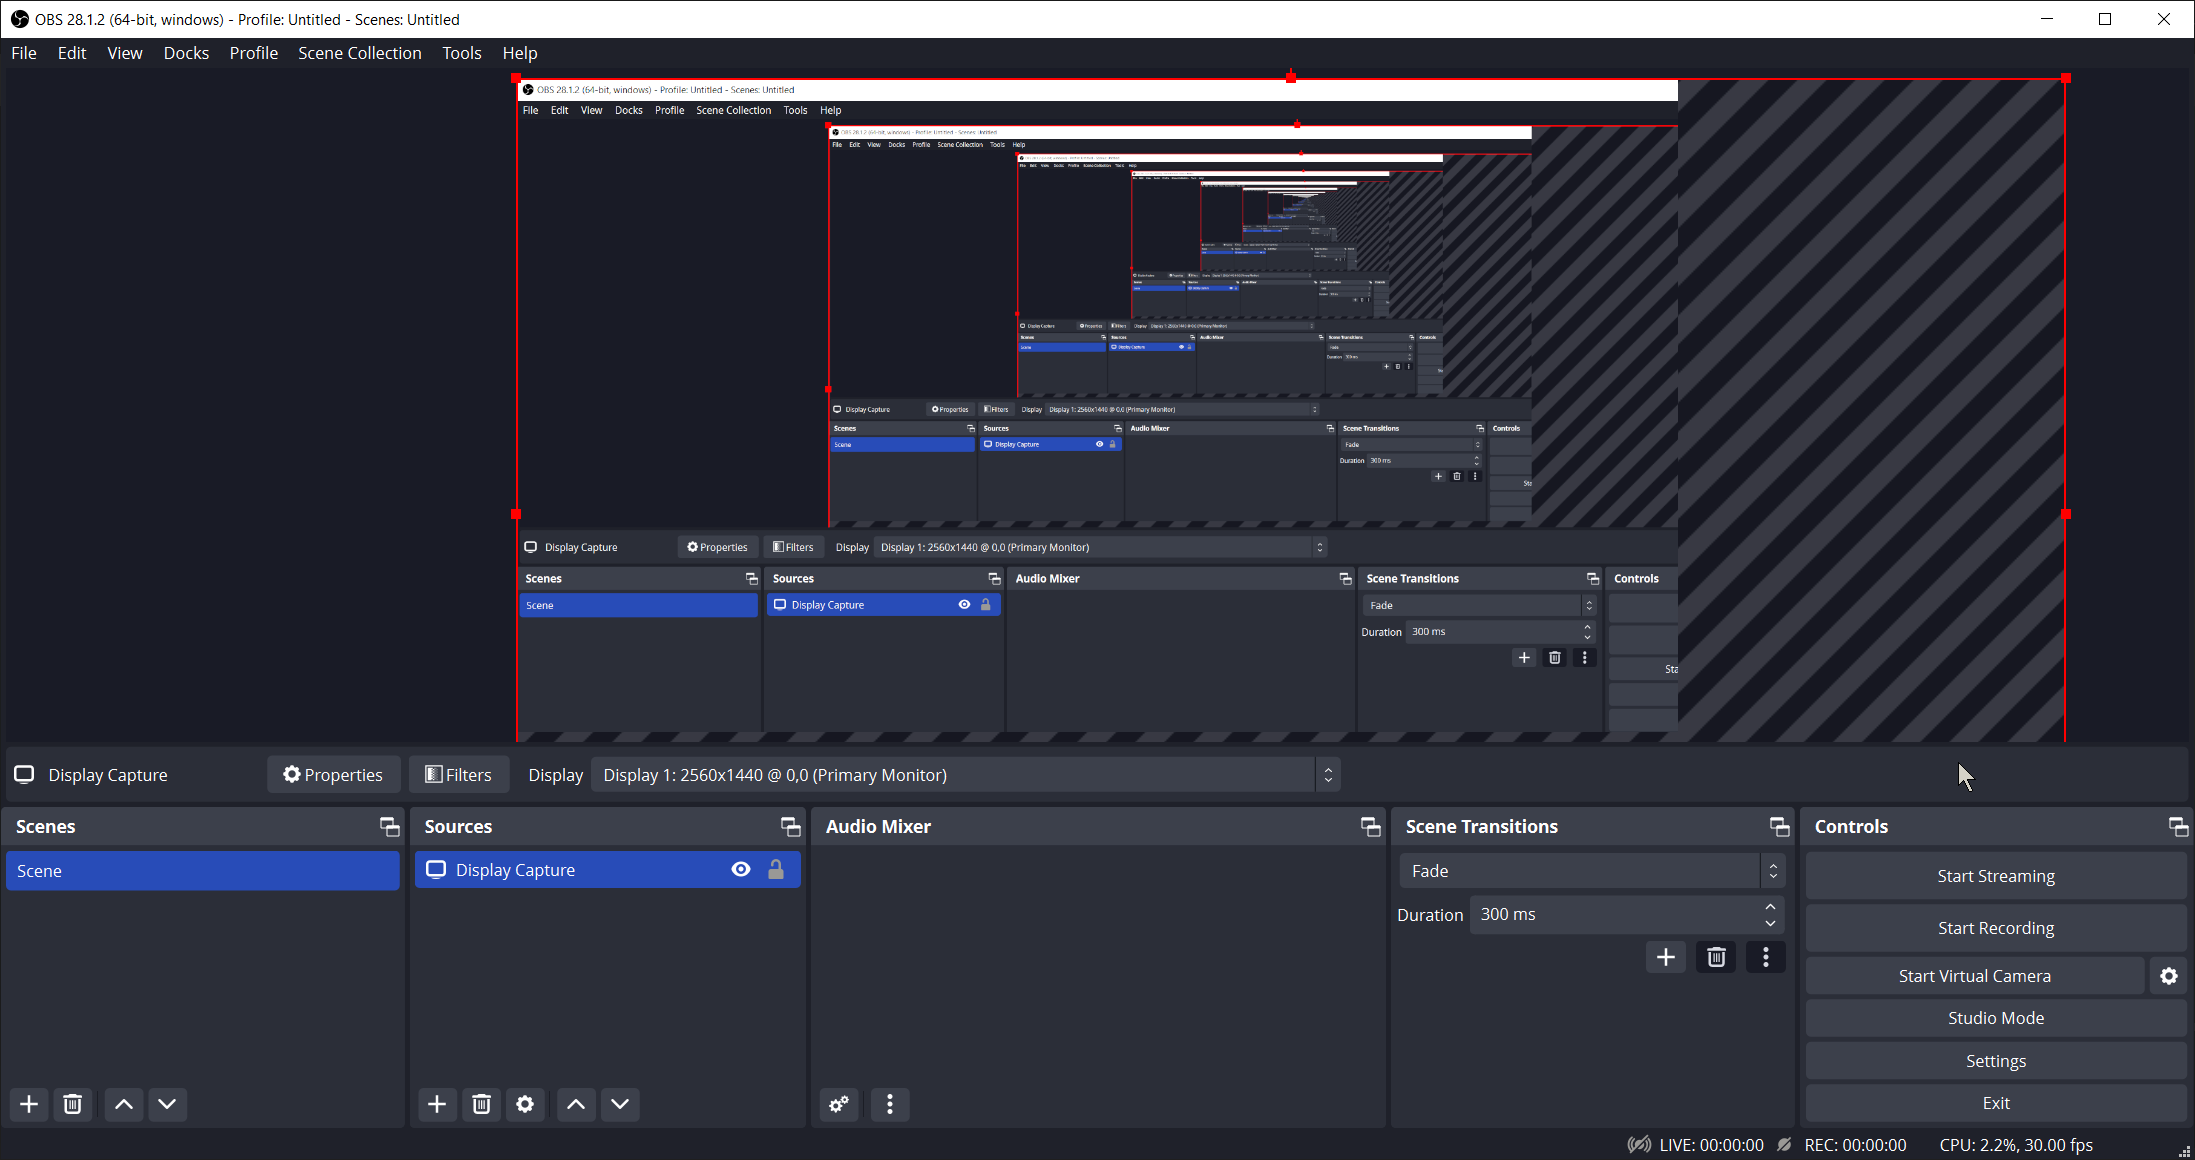Open virtual camera settings gear
2195x1160 pixels.
2168,976
